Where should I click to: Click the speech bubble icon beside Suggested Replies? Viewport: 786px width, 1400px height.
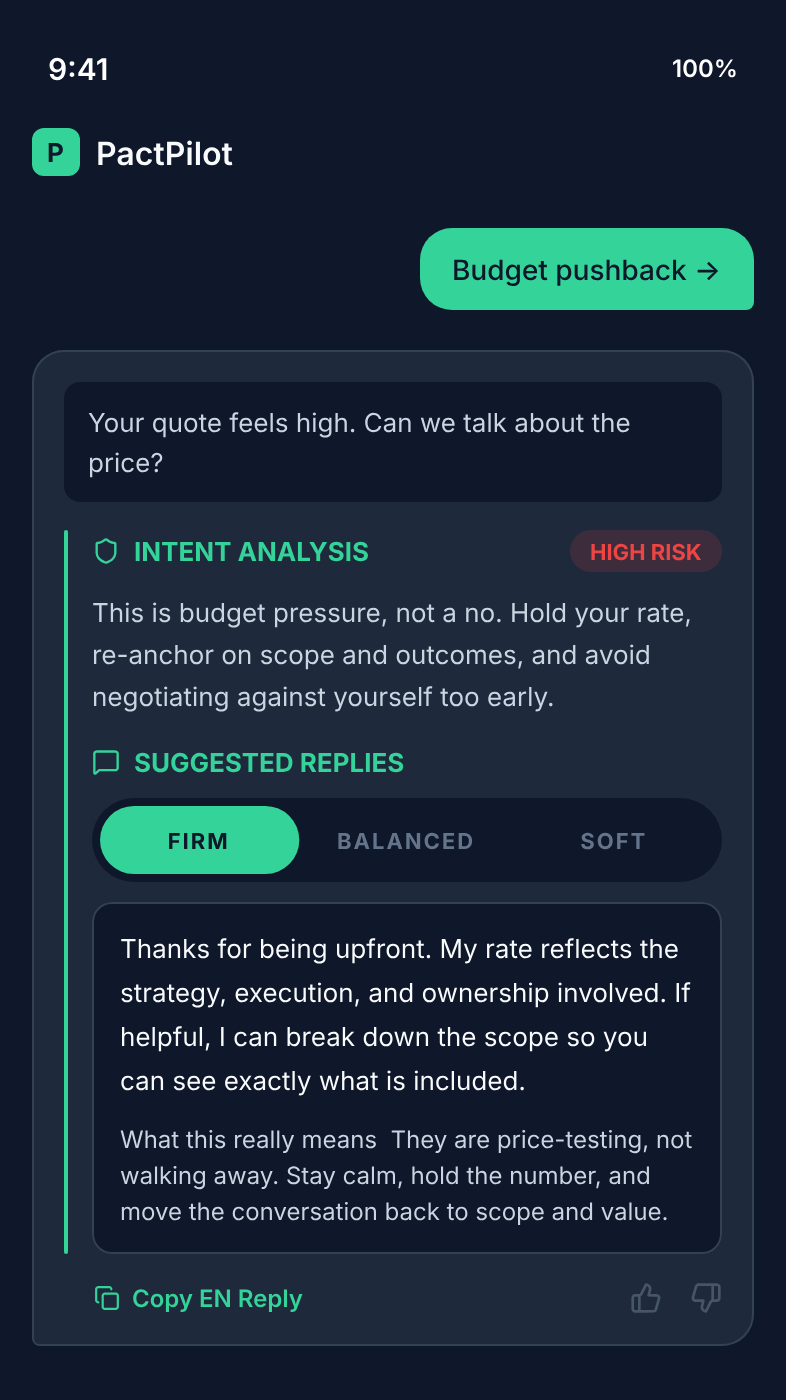[105, 762]
